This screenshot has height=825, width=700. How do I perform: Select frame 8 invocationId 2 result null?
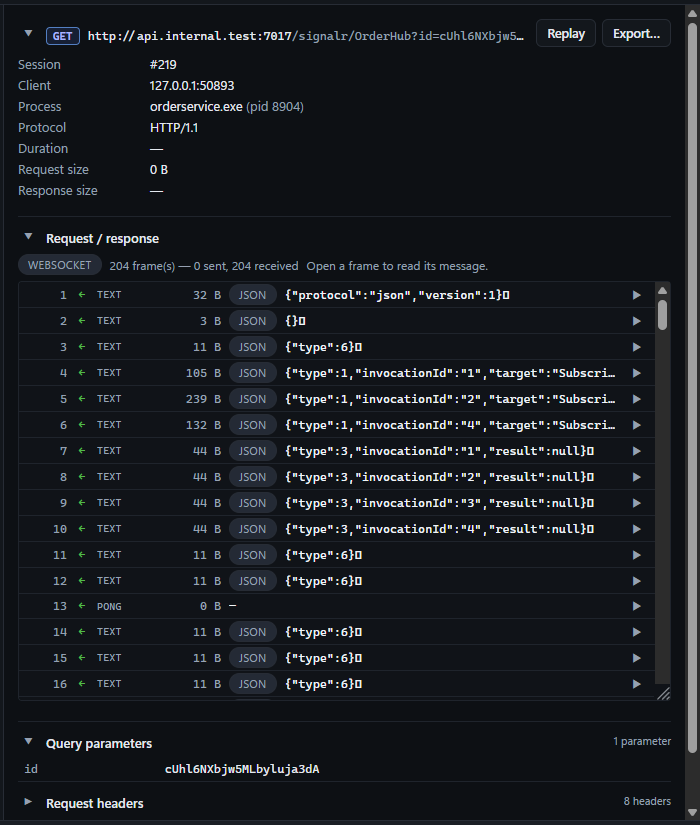click(439, 477)
